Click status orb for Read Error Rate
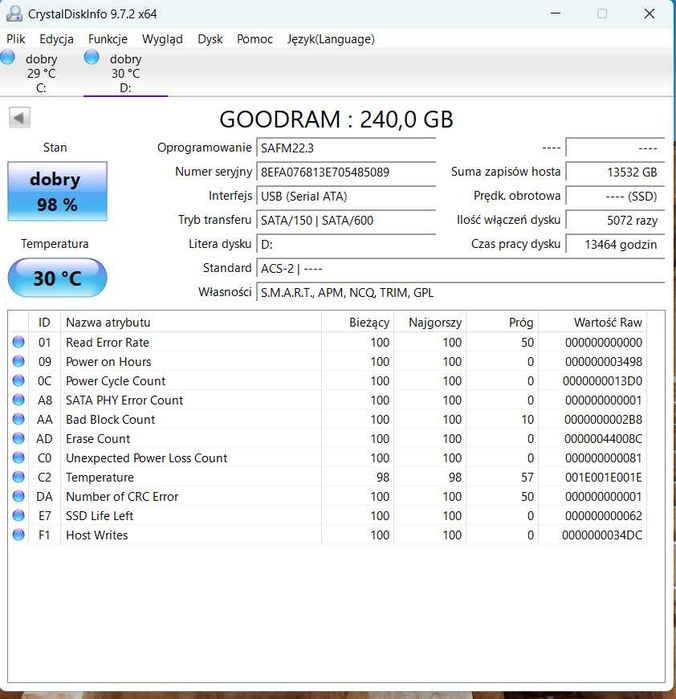The image size is (676, 699). [x=18, y=342]
